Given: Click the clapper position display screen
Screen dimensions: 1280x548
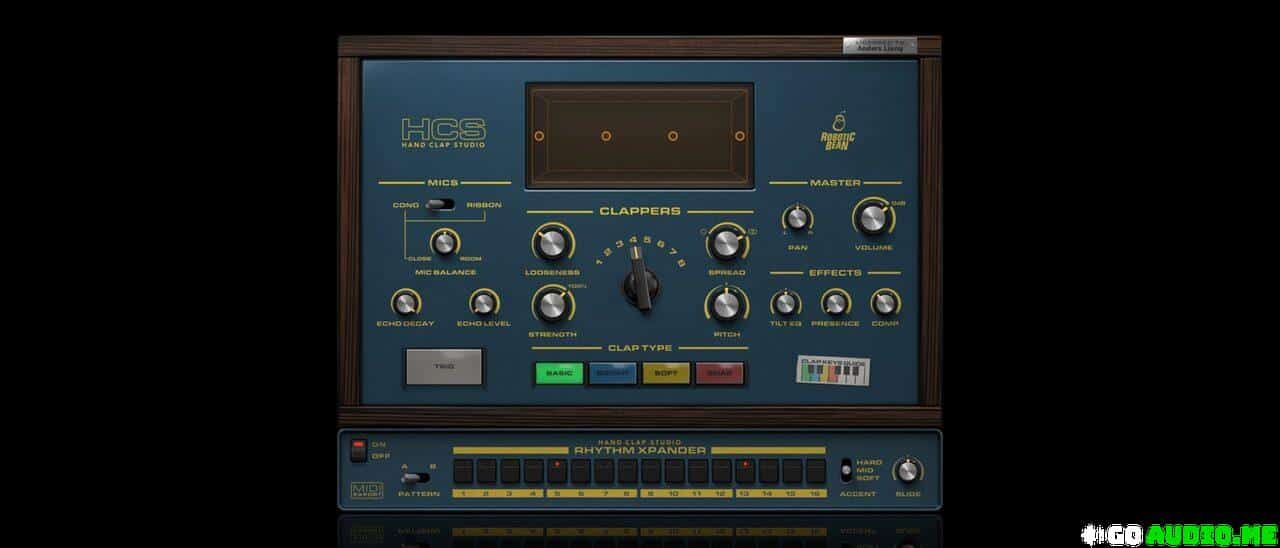Looking at the screenshot, I should pyautogui.click(x=639, y=135).
